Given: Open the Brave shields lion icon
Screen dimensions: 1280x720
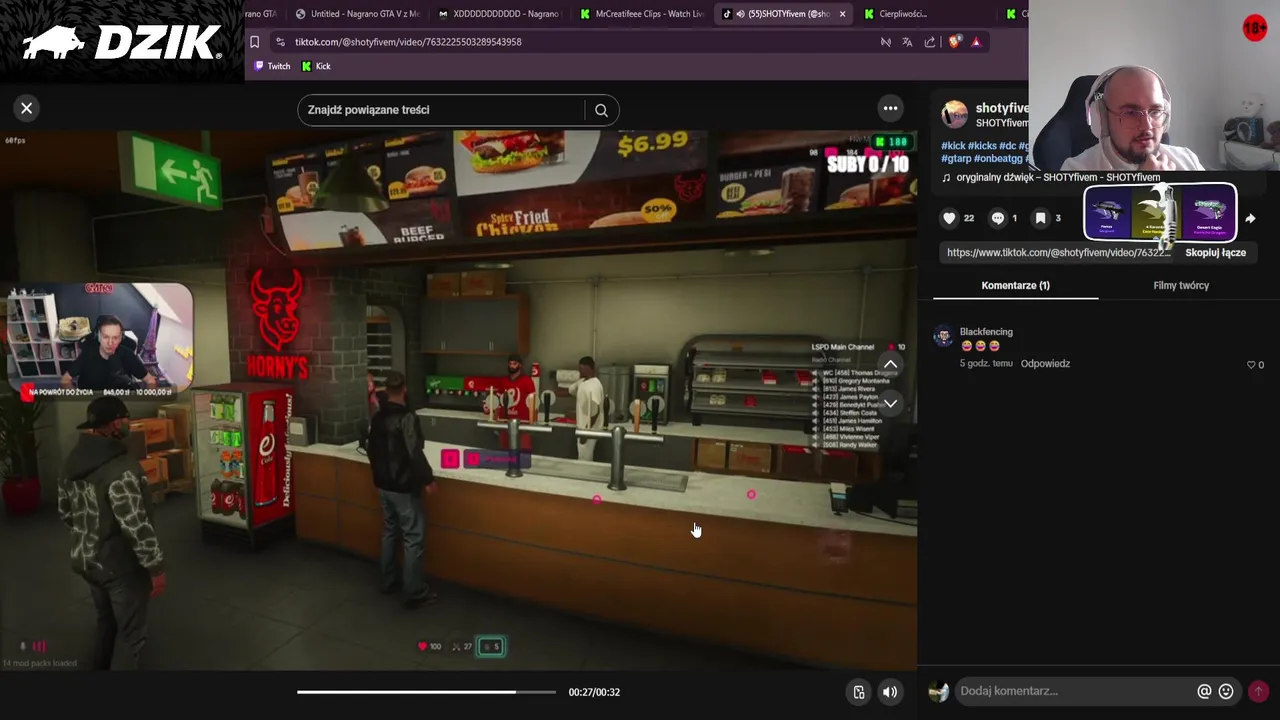Looking at the screenshot, I should (x=954, y=42).
